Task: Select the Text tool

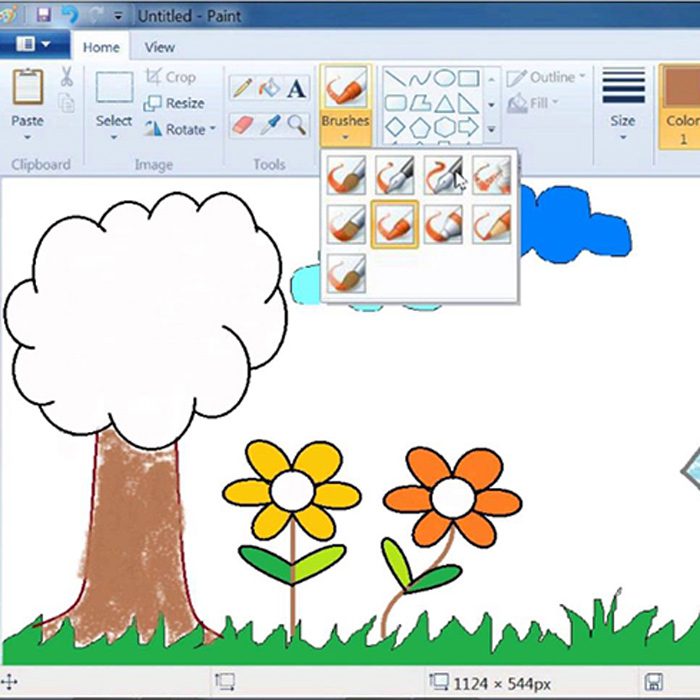Action: (x=296, y=88)
